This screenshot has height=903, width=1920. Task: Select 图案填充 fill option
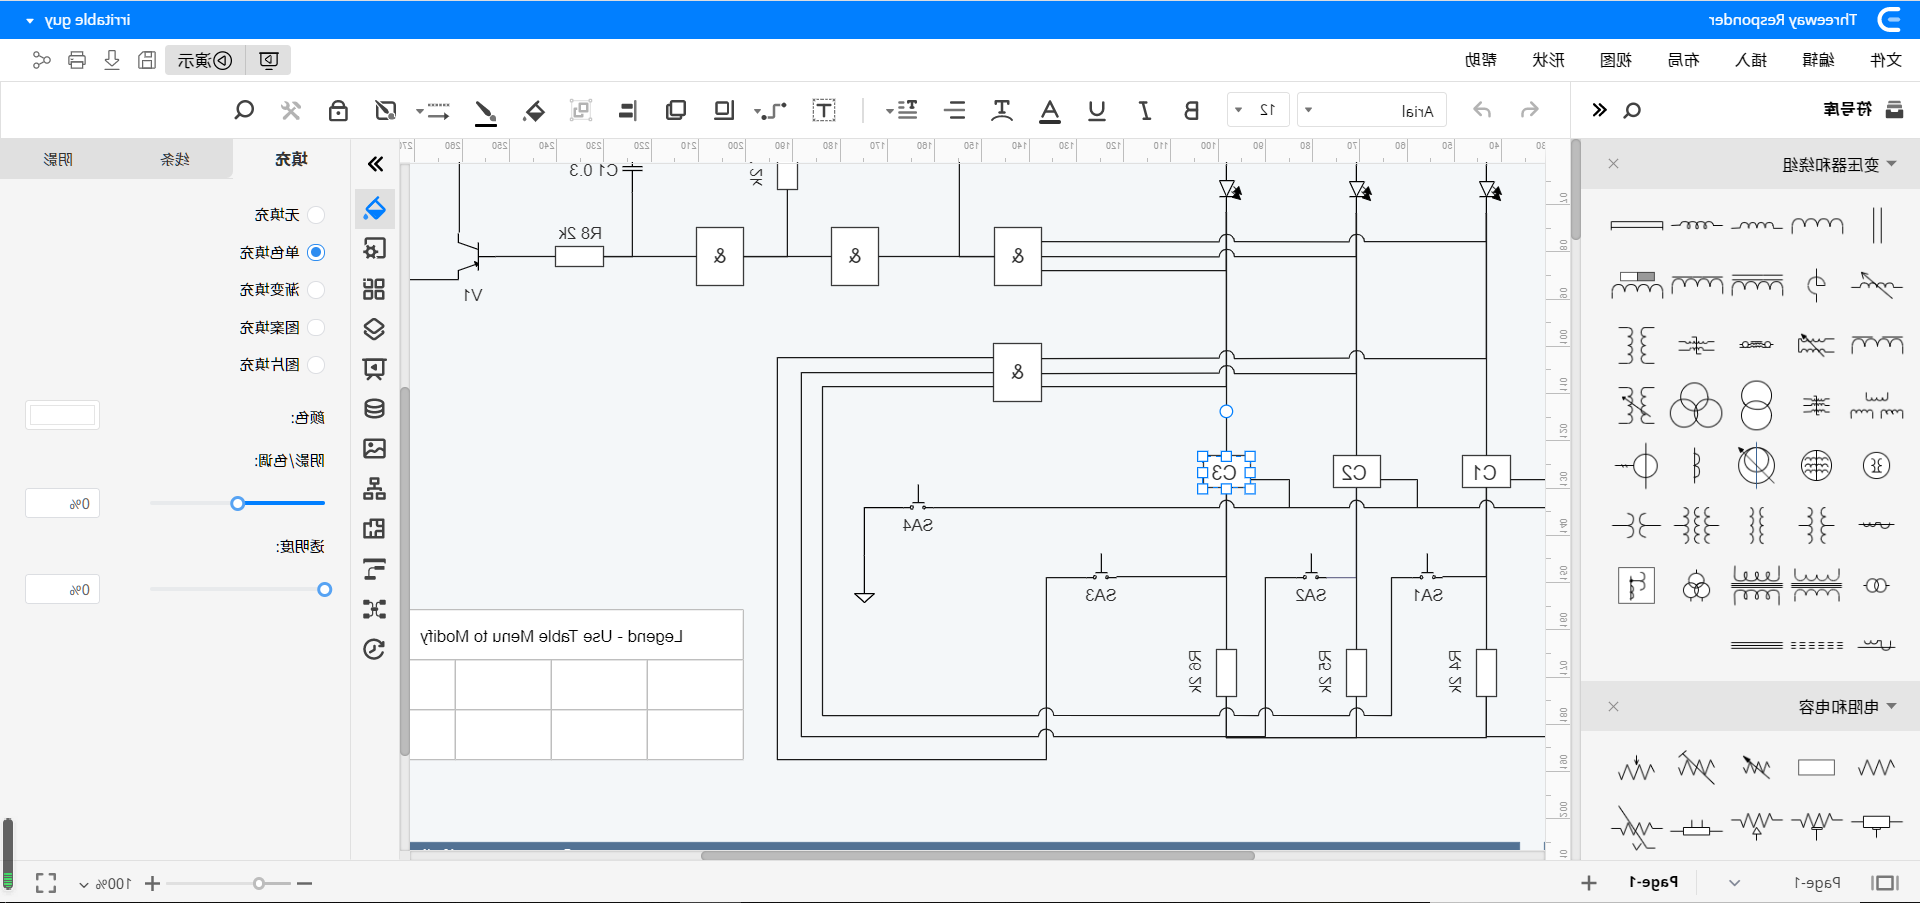coord(282,327)
